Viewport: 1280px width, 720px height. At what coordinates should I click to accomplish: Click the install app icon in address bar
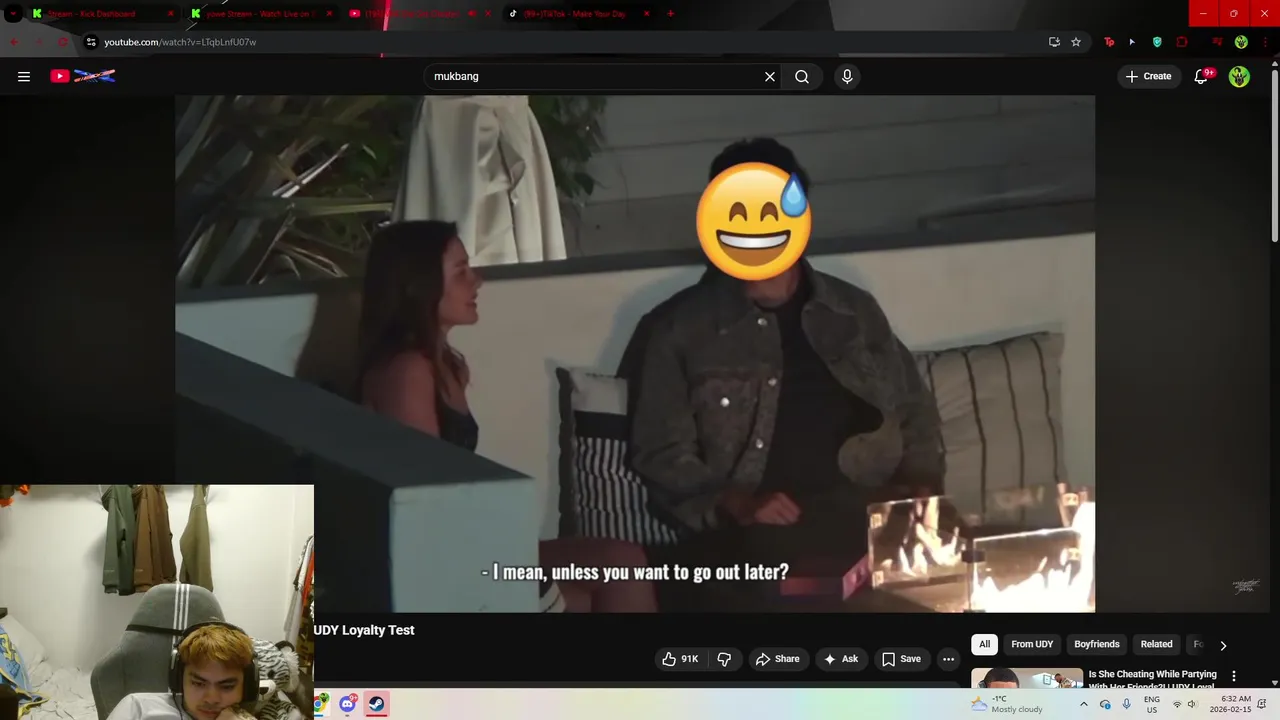point(1054,42)
